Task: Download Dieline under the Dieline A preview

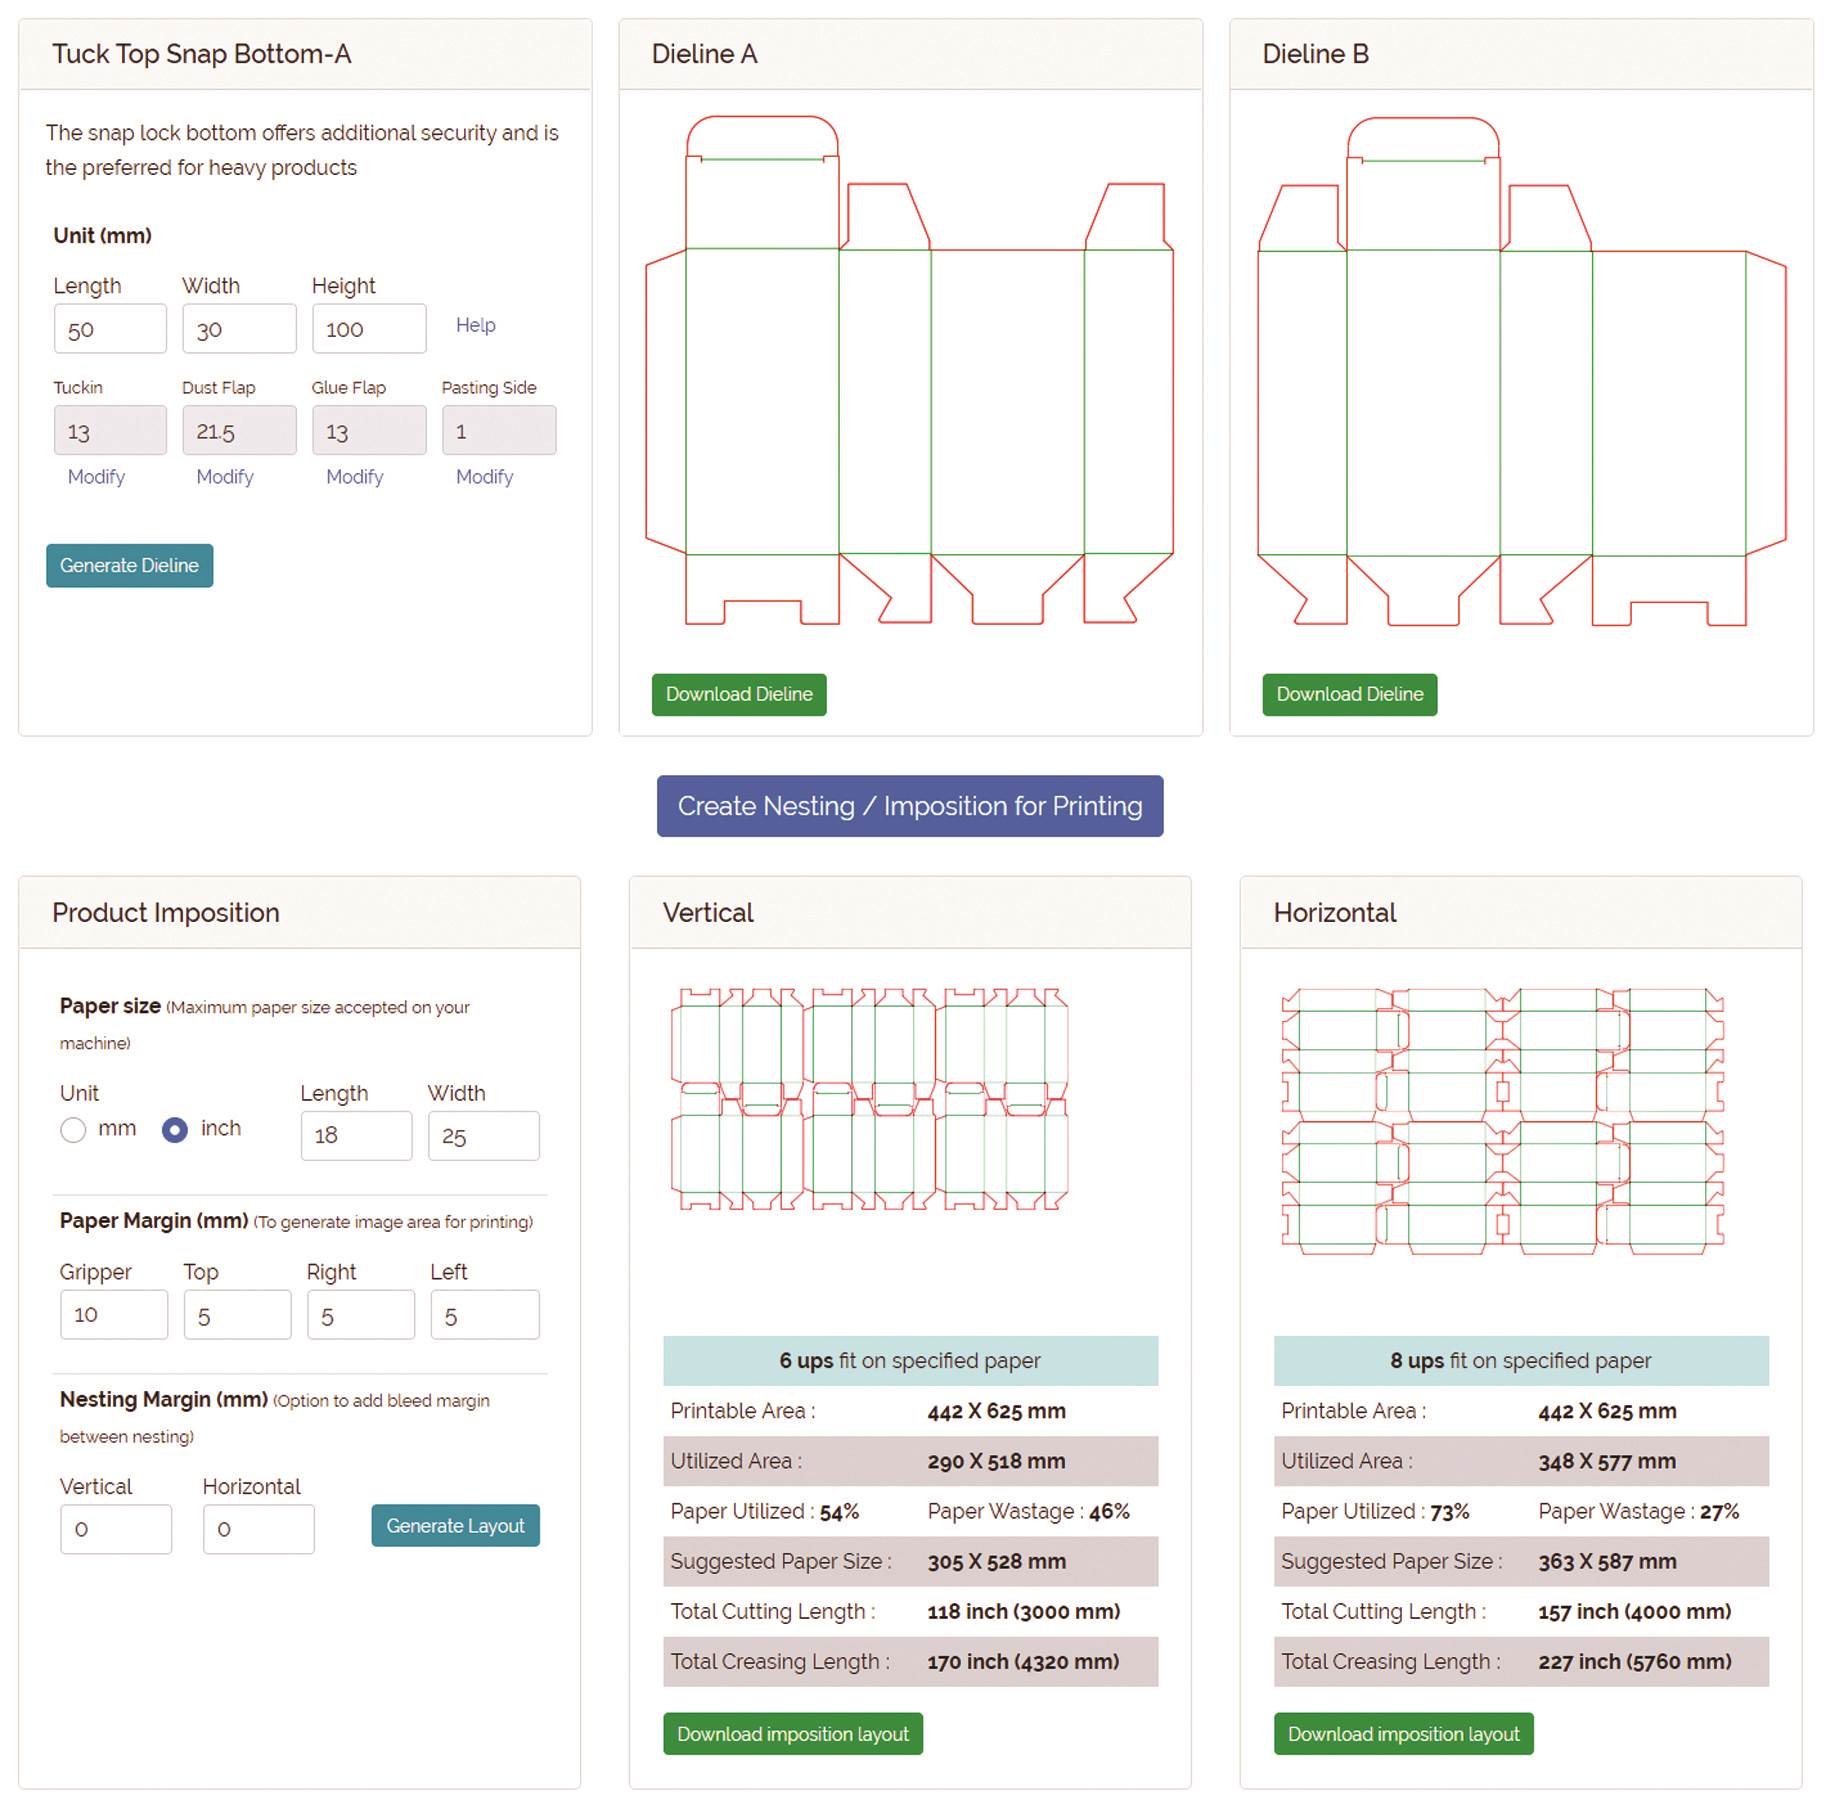Action: [x=739, y=694]
